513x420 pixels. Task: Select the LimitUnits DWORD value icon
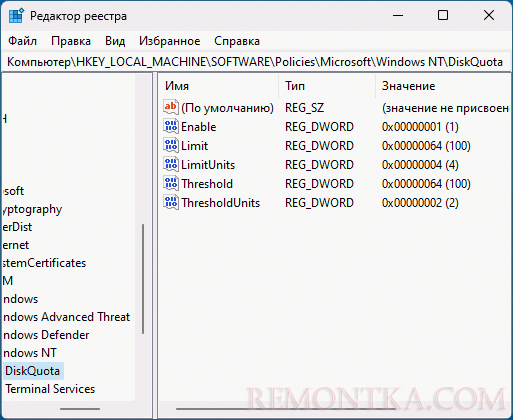171,164
